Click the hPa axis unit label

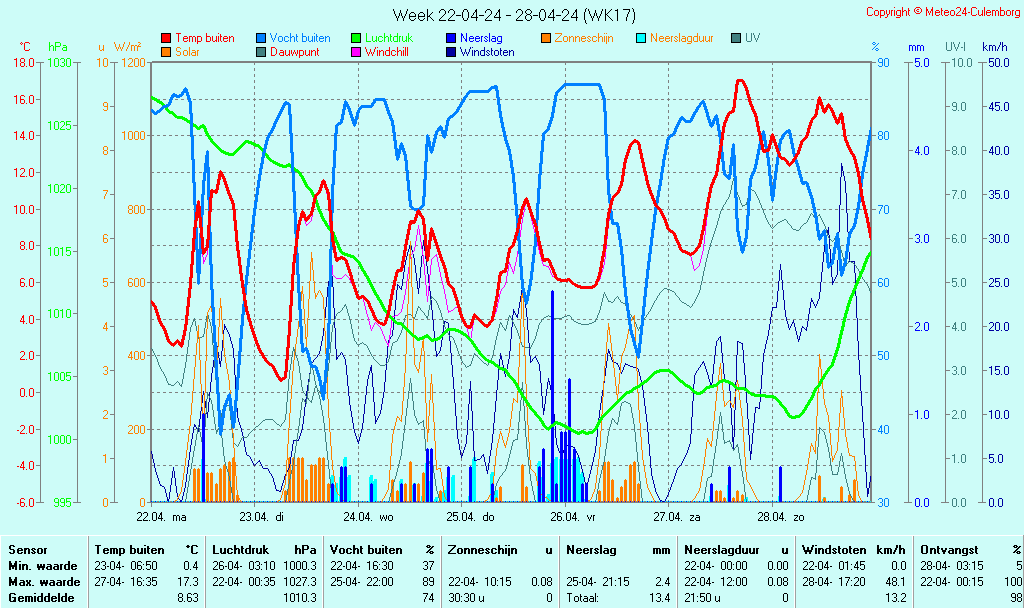pyautogui.click(x=58, y=47)
